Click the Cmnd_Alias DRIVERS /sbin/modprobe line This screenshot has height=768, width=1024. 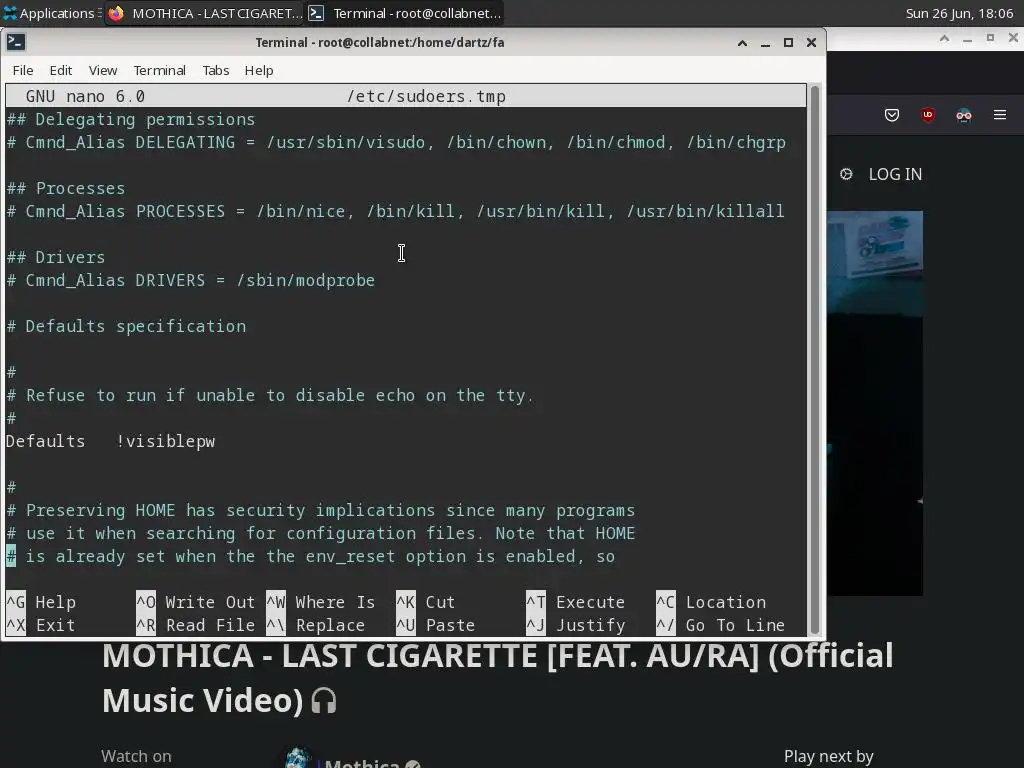[191, 280]
